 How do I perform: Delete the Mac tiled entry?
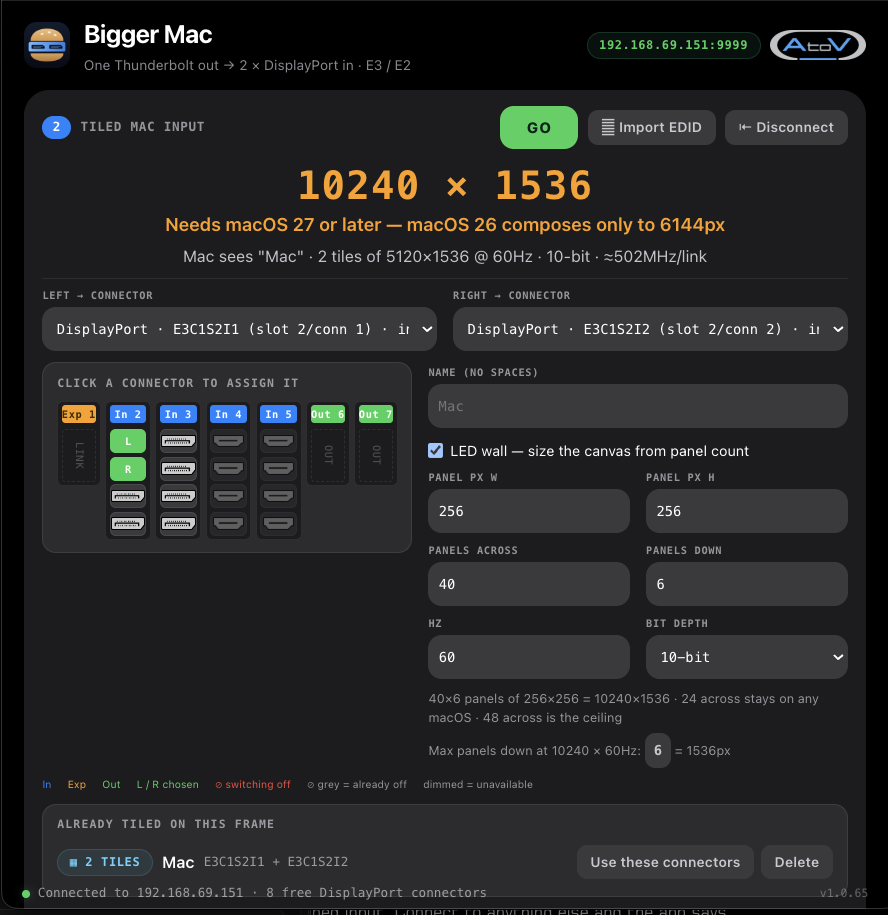(796, 862)
